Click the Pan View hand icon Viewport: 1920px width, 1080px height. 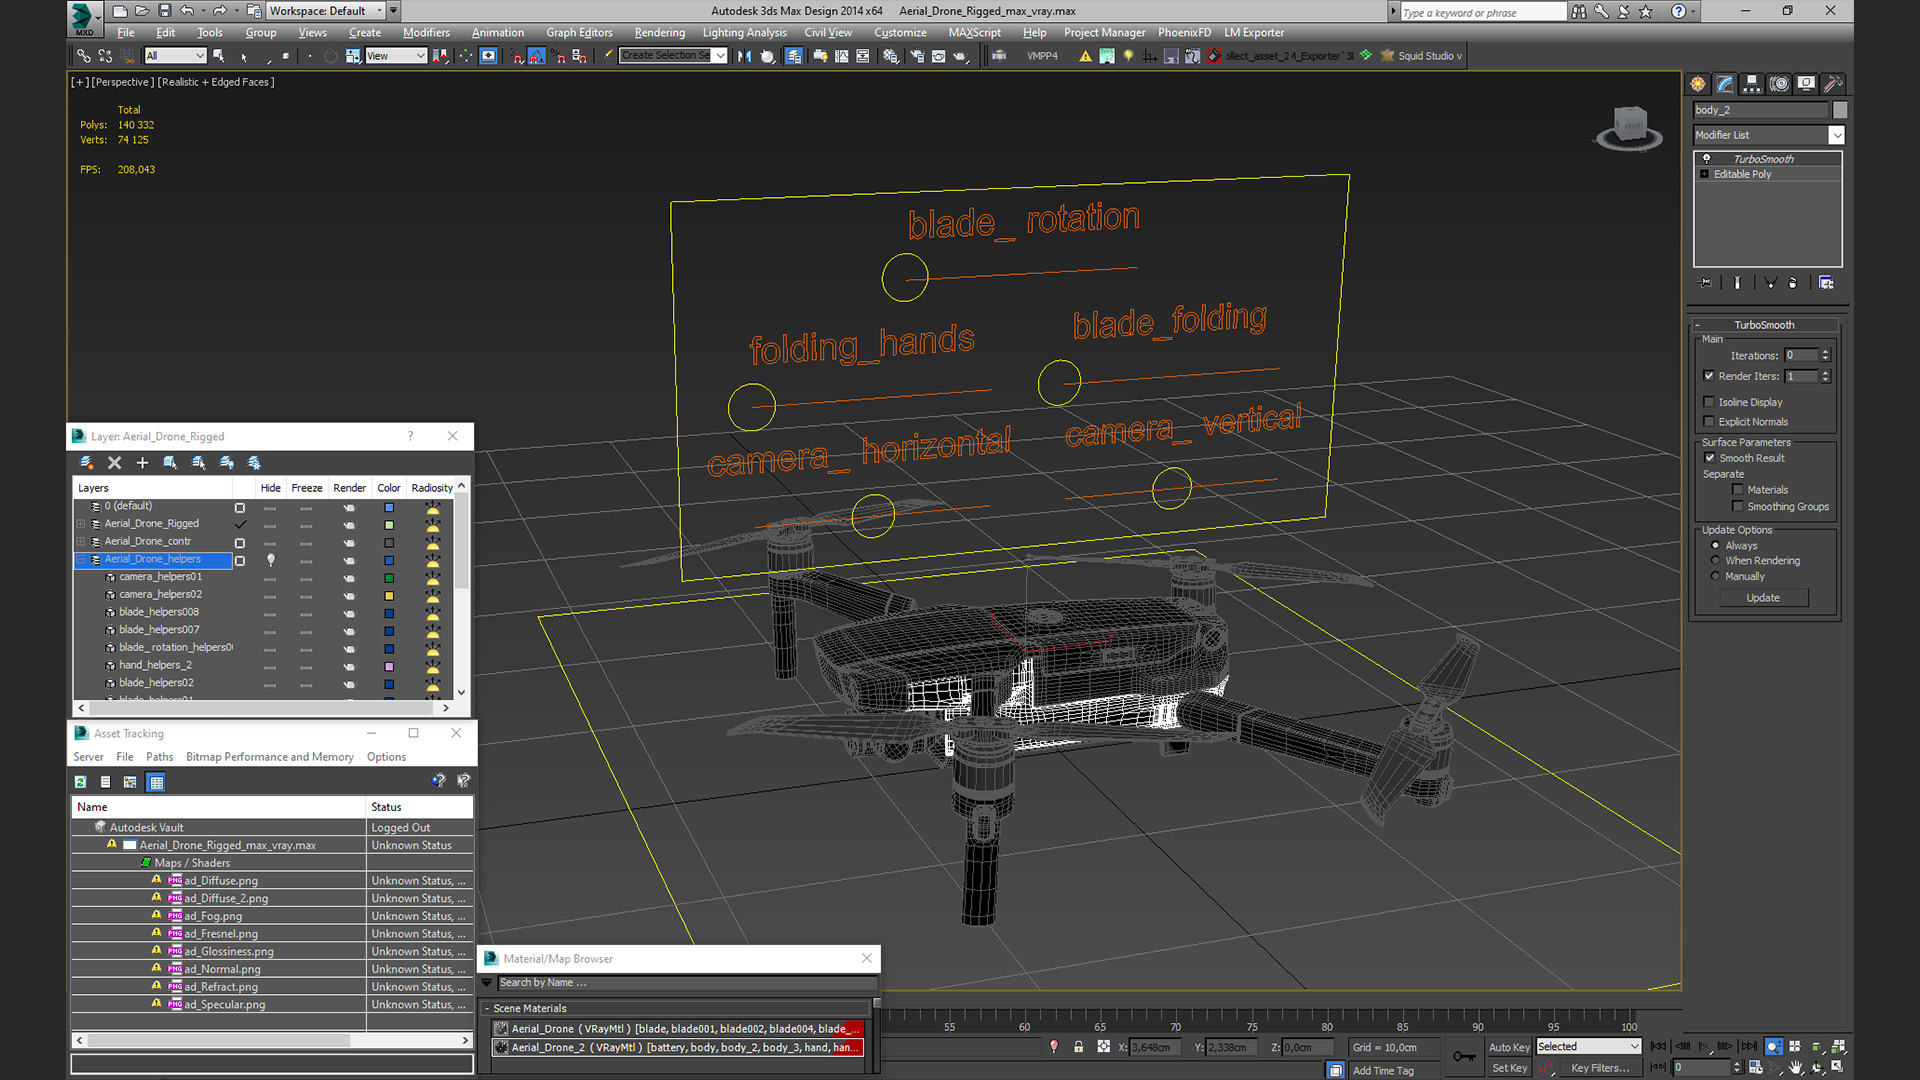click(1796, 1067)
